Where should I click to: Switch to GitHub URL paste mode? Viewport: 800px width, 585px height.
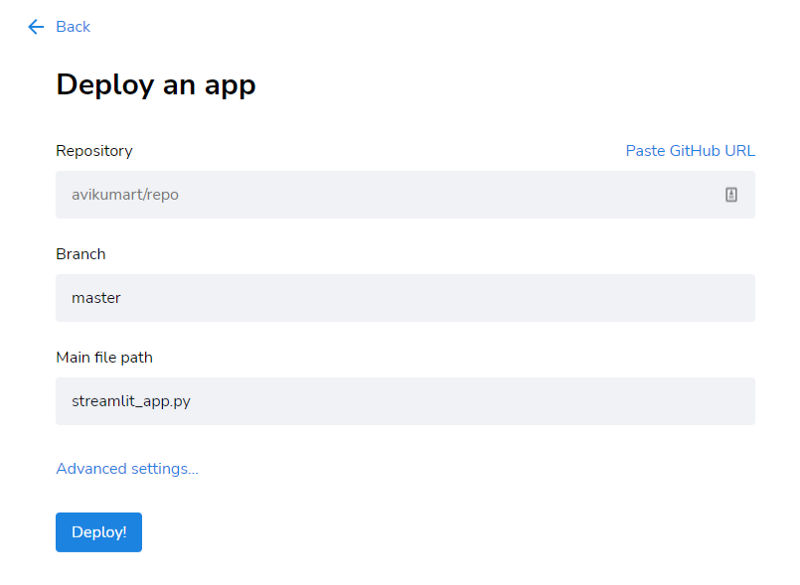coord(690,150)
